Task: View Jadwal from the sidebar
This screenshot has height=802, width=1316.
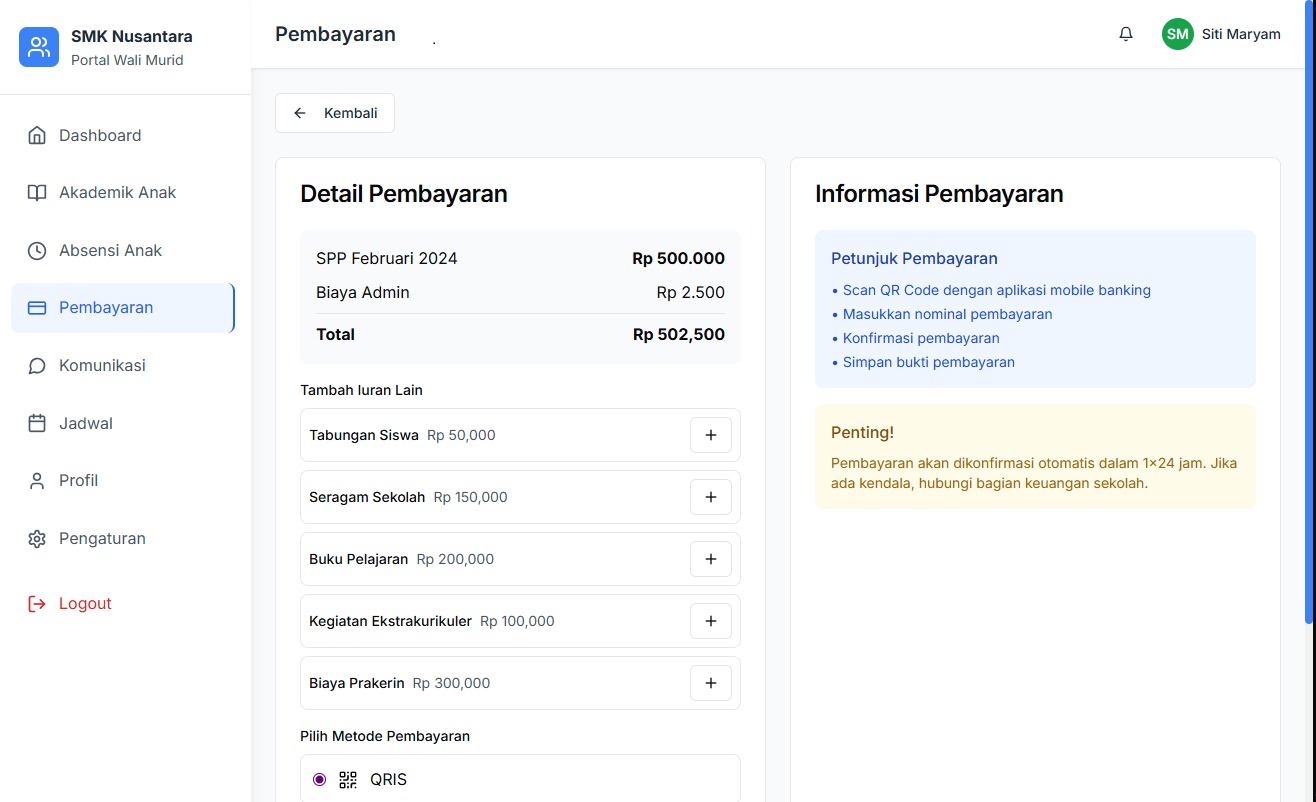Action: click(x=86, y=423)
